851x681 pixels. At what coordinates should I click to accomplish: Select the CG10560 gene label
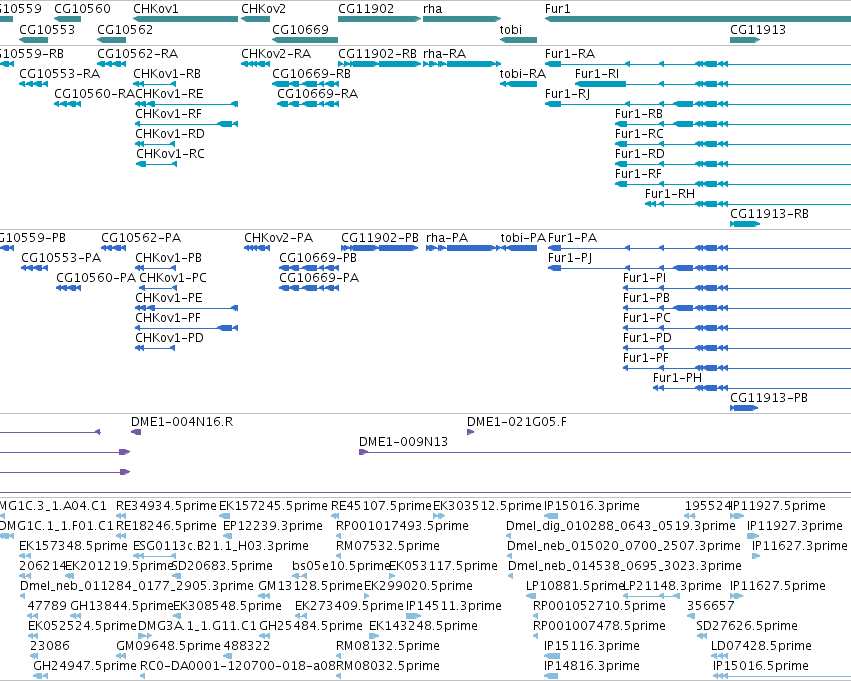coord(82,9)
